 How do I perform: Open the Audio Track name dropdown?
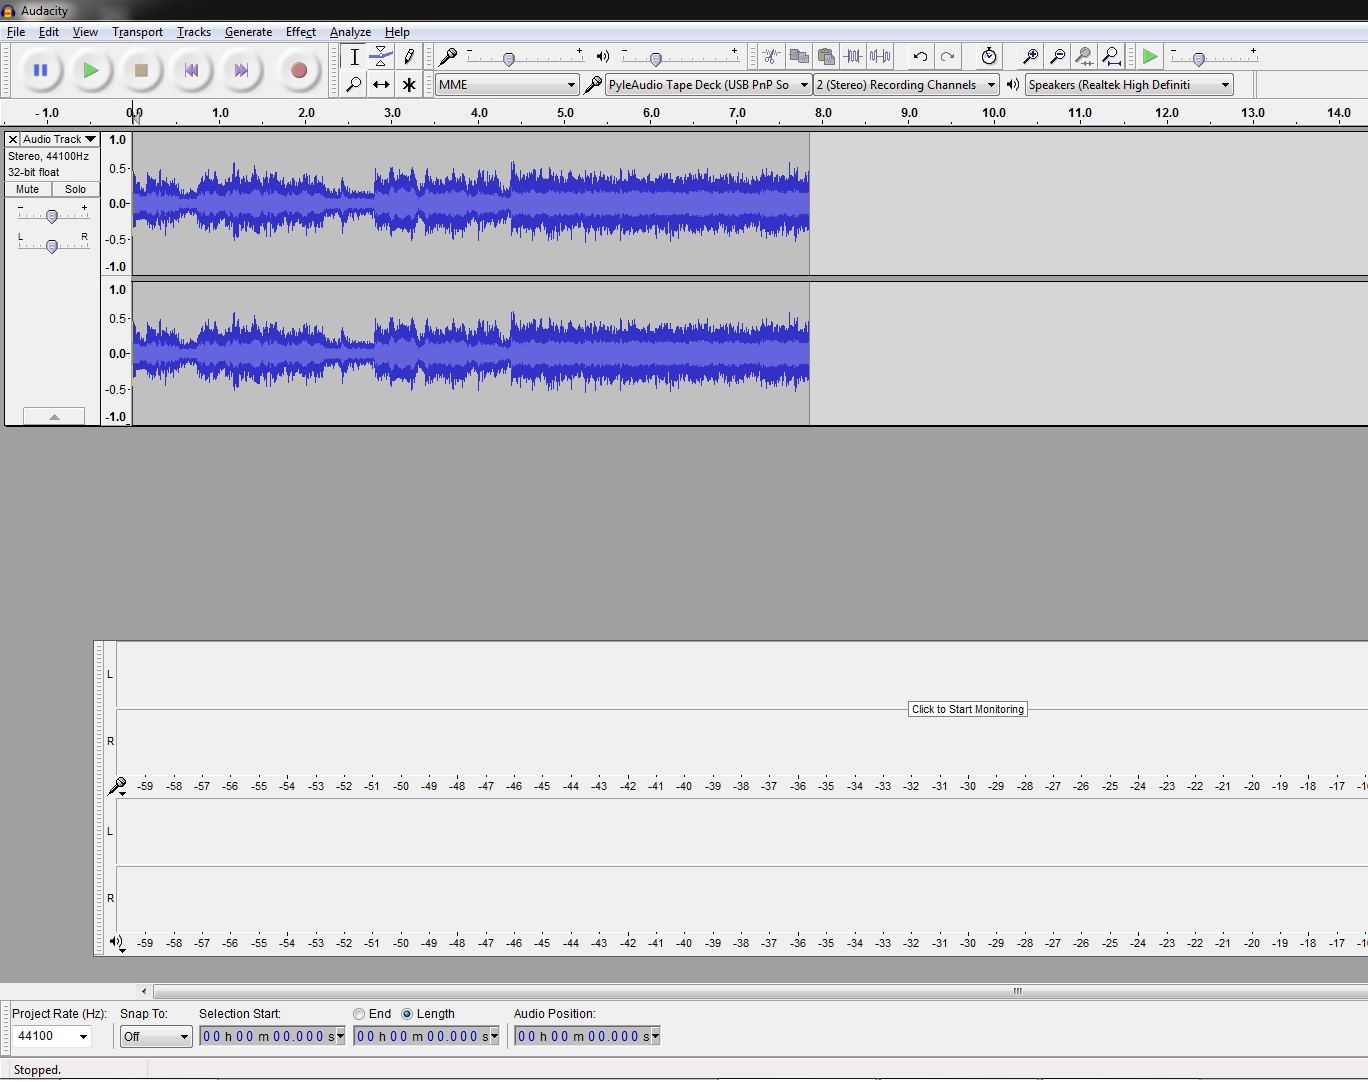(x=57, y=139)
